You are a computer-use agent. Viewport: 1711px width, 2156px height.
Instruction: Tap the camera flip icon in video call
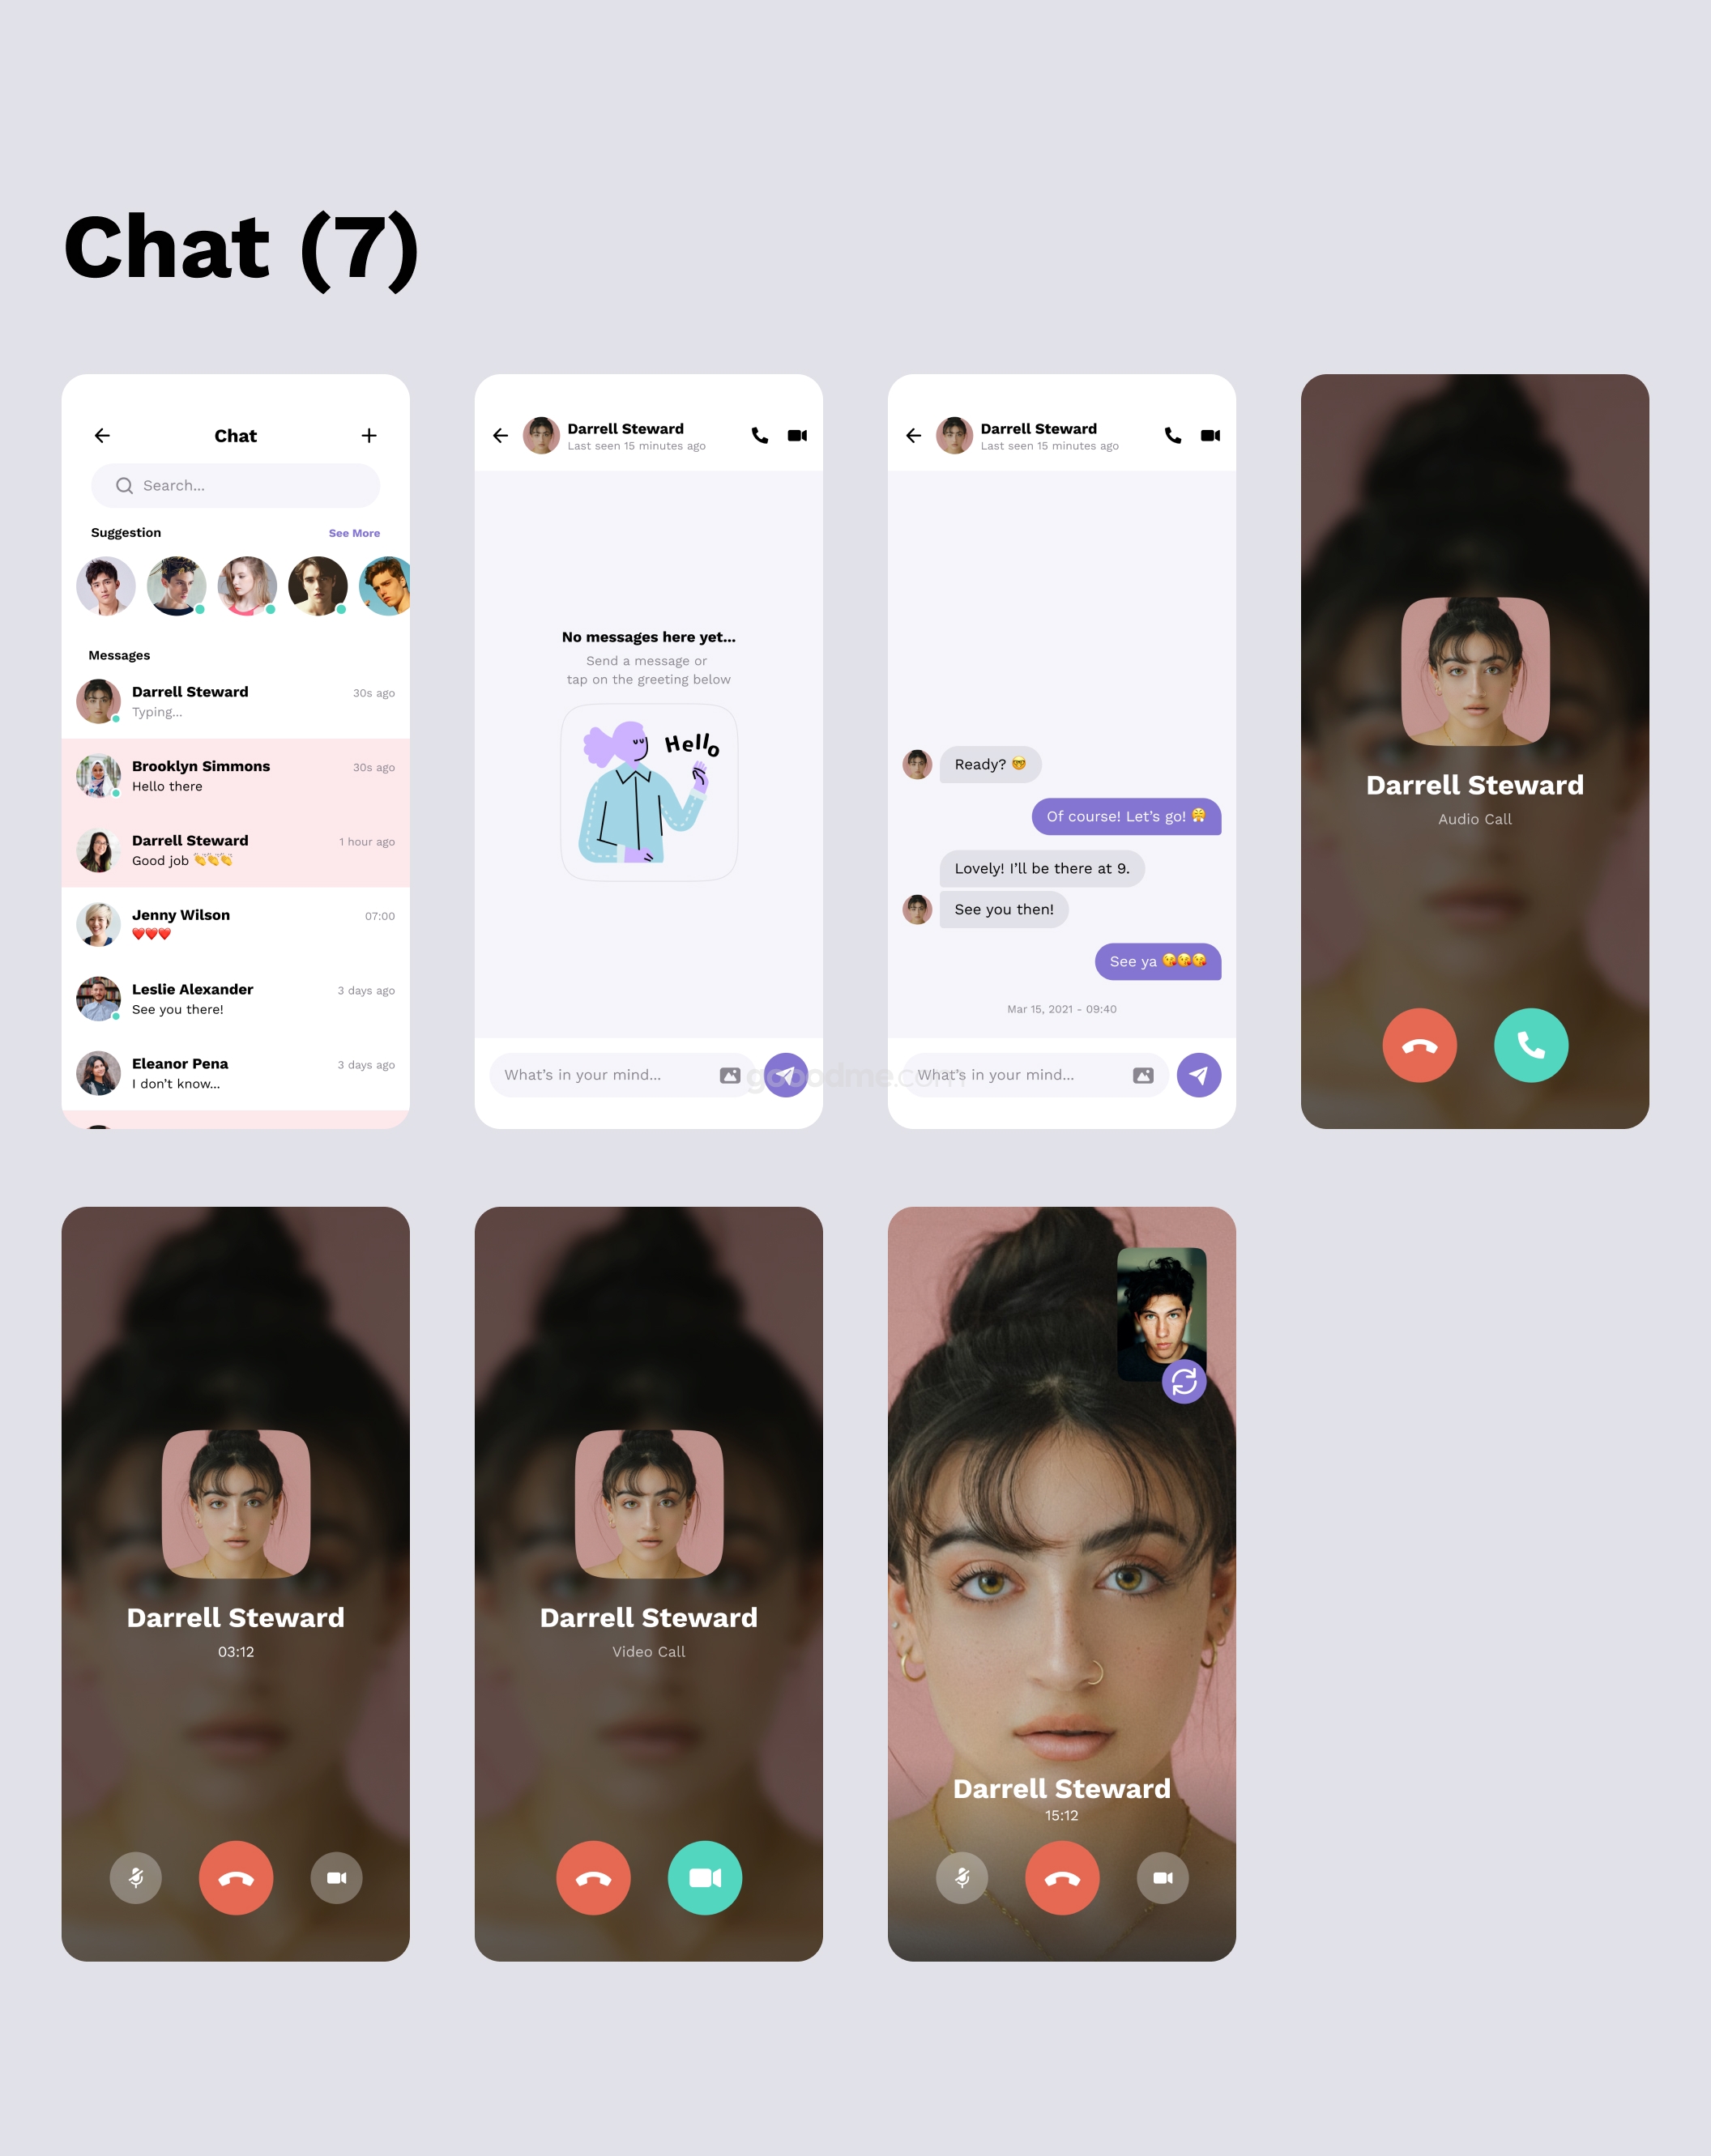[1184, 1381]
